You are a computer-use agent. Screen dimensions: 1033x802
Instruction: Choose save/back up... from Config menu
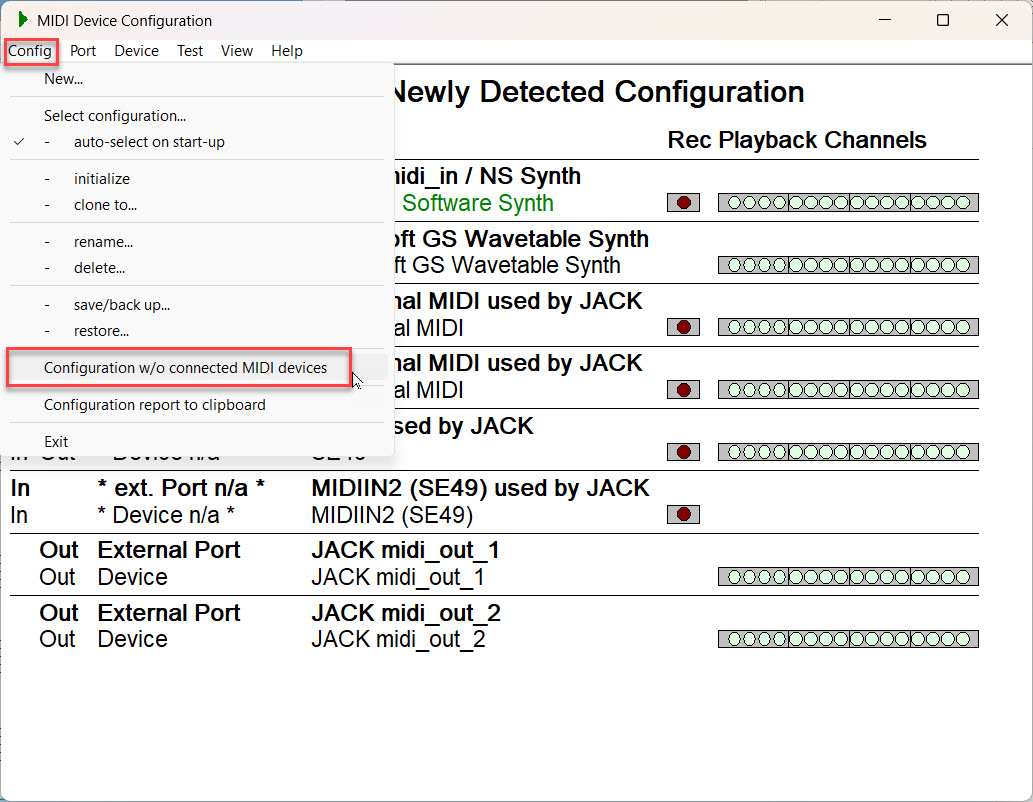(x=121, y=305)
